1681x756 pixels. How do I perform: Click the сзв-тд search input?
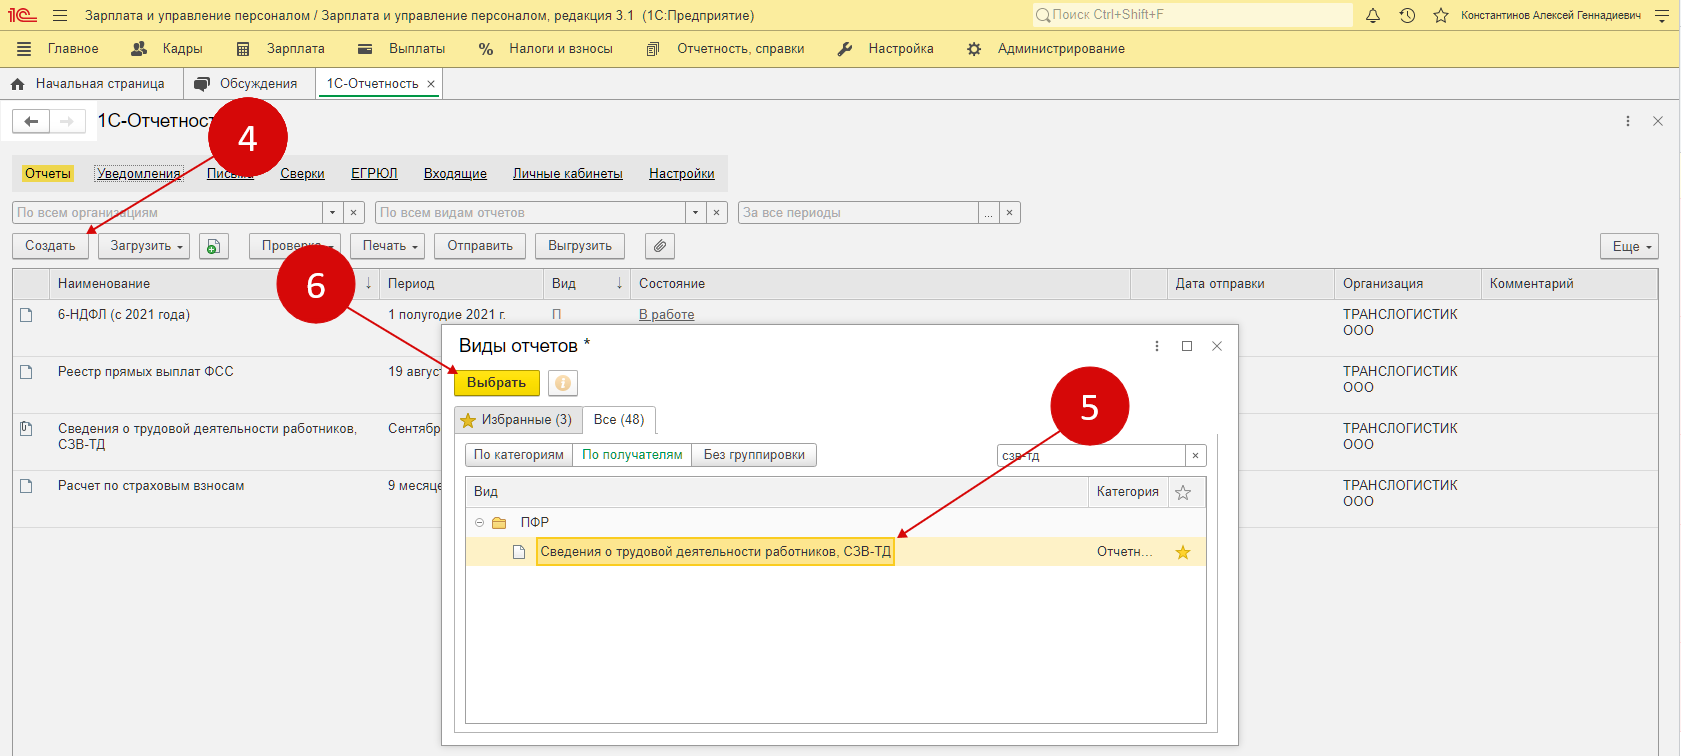point(1091,456)
